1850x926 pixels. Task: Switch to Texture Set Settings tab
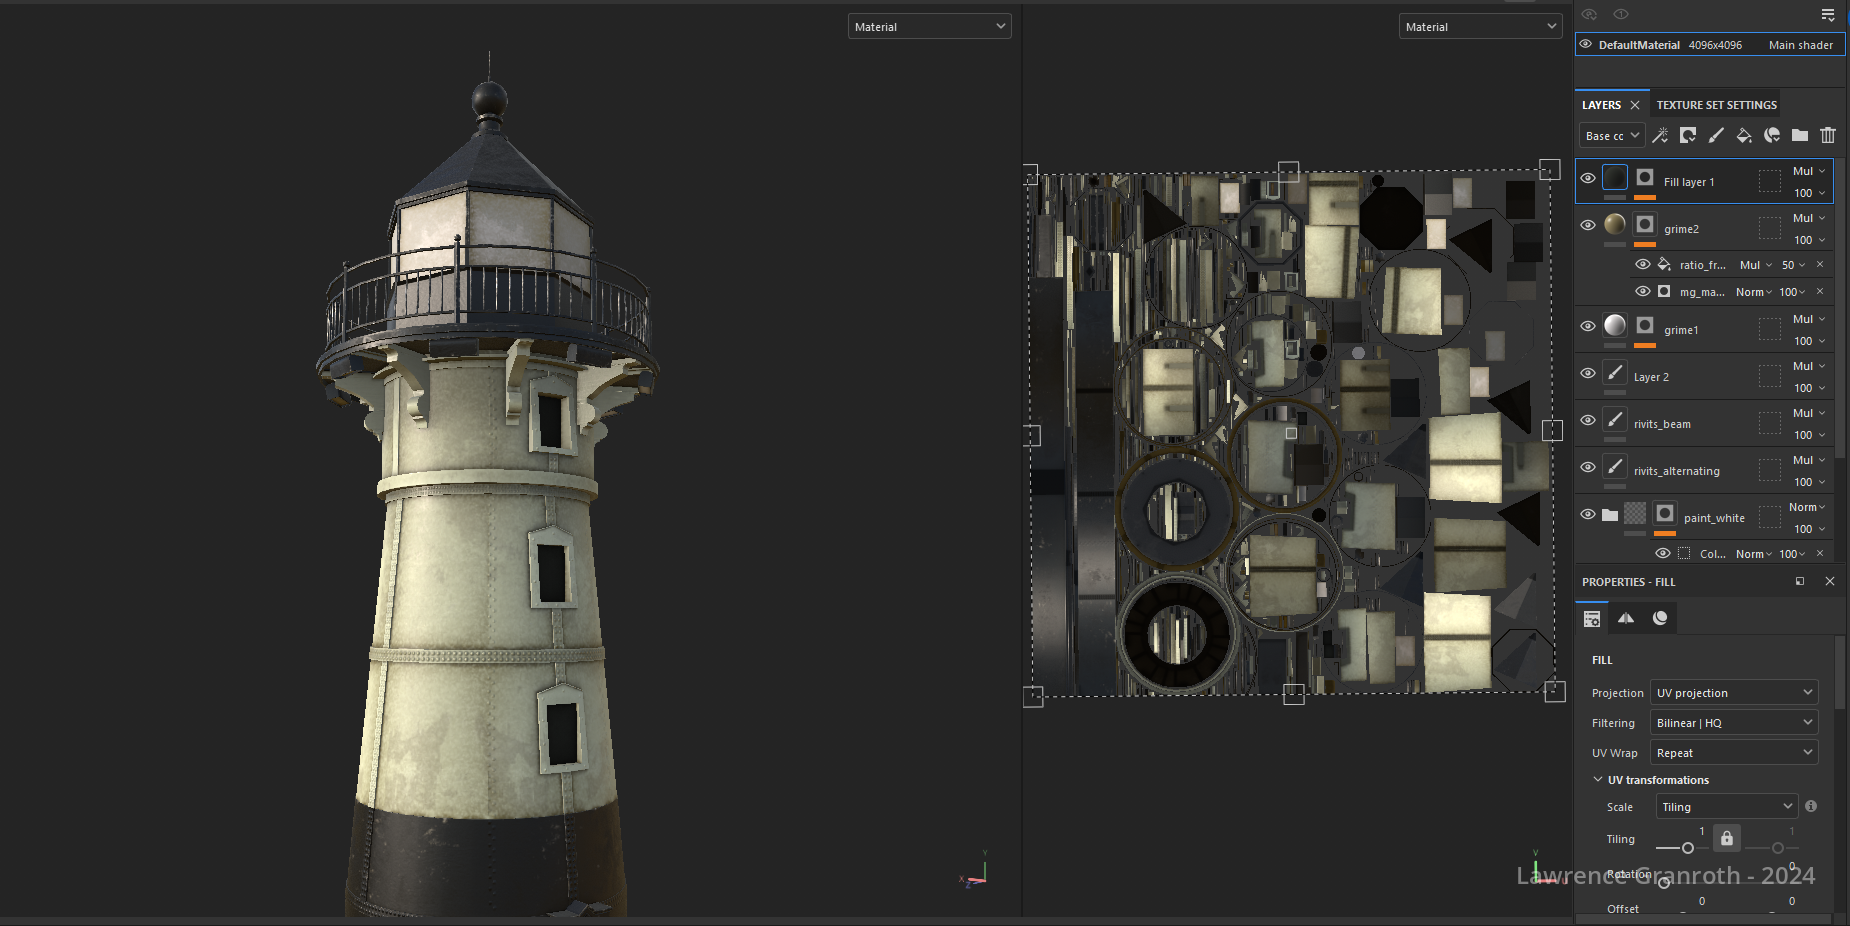(1716, 105)
